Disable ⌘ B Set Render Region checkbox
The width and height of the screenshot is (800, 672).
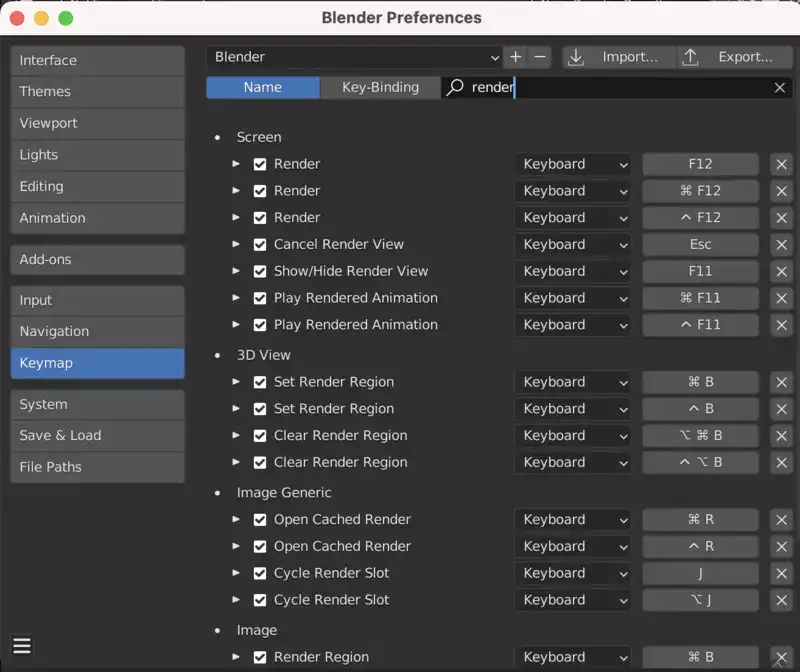pyautogui.click(x=260, y=382)
